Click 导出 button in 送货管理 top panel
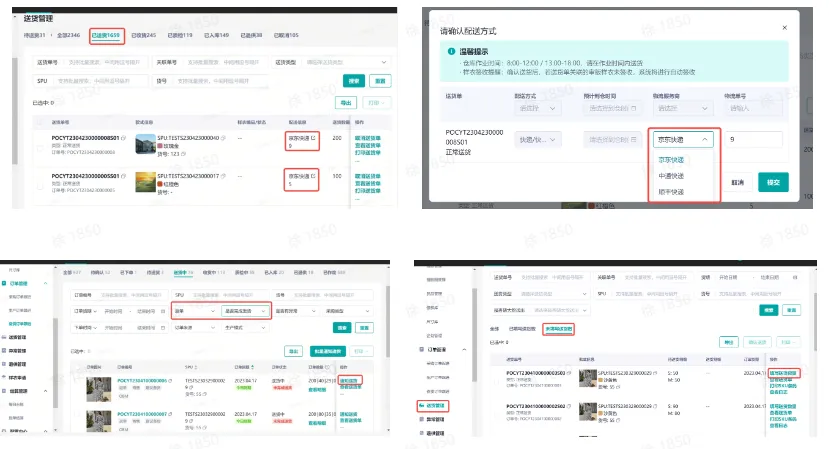Viewport: 829px width, 449px height. 346,103
